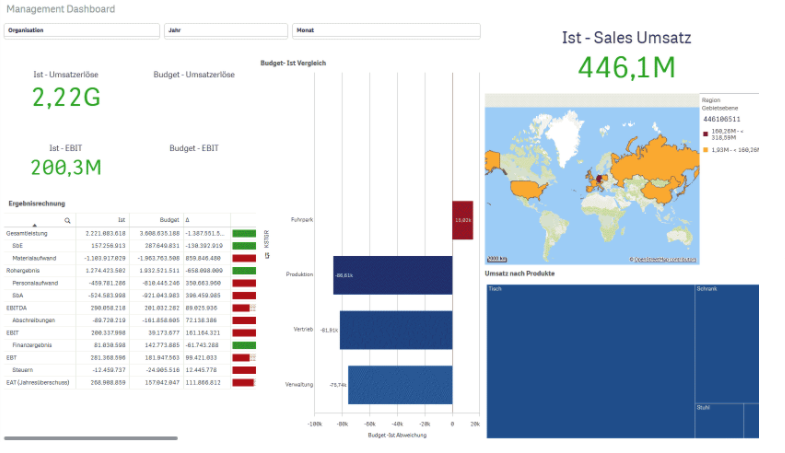Select the Vertrieb bar in chart
This screenshot has height=453, width=785.
(395, 329)
